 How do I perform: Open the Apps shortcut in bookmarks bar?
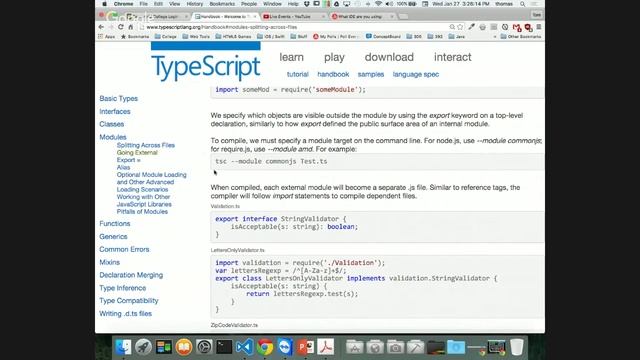(x=107, y=36)
